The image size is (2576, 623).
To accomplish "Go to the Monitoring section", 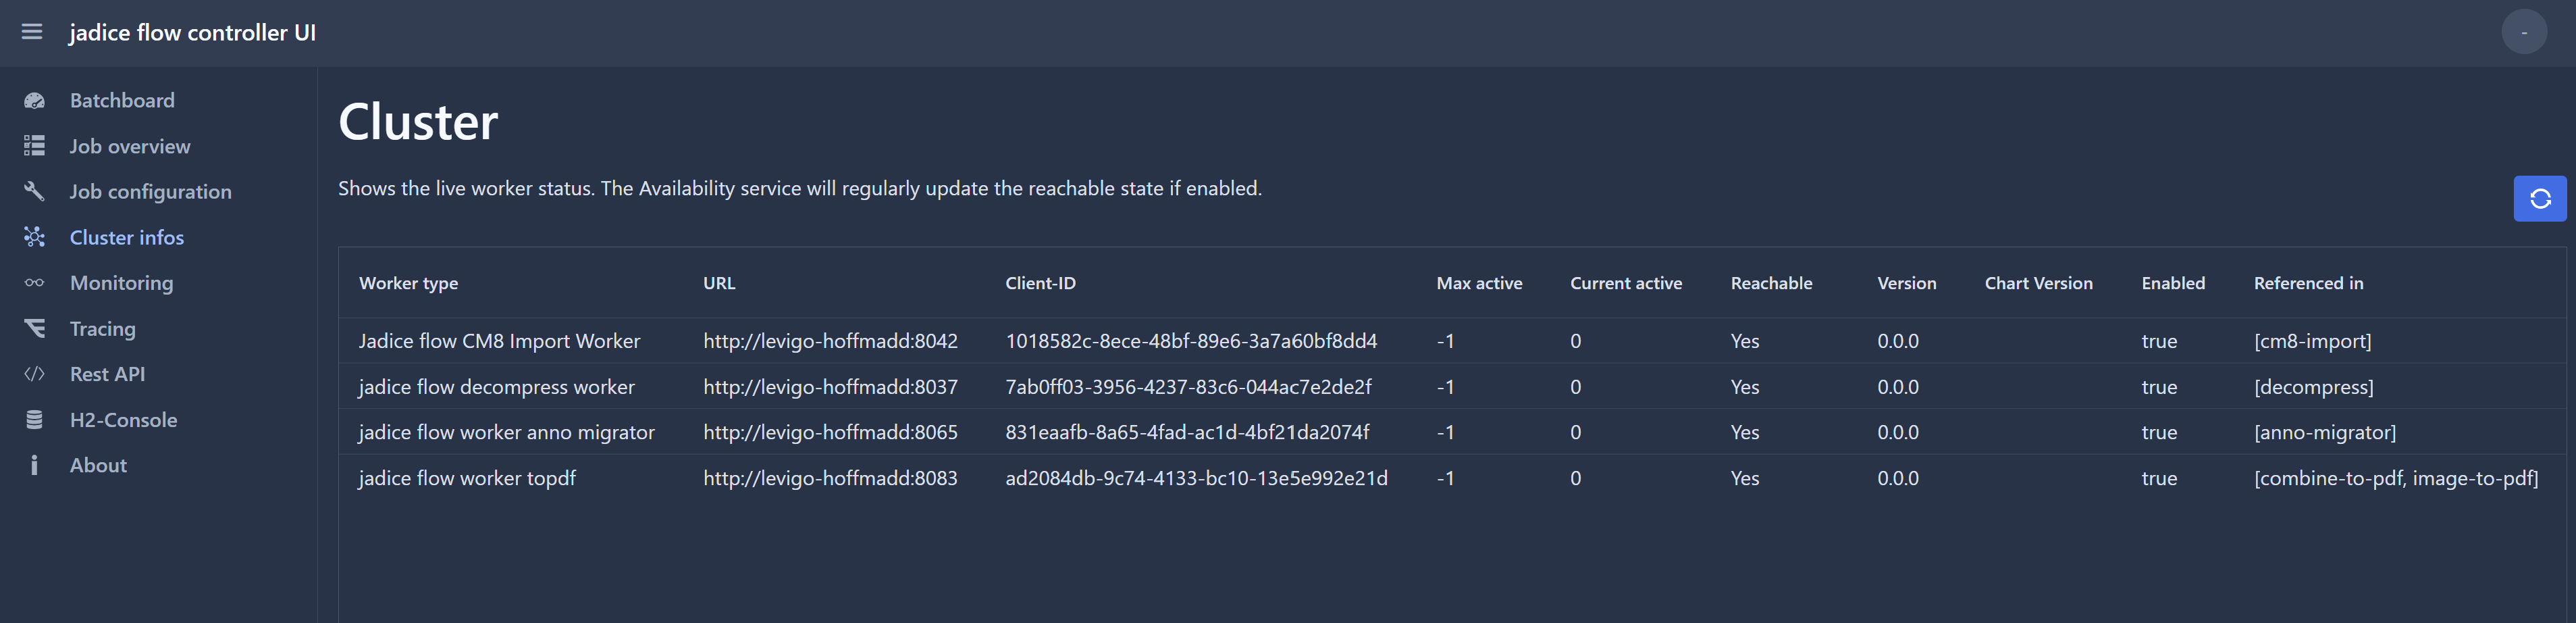I will (121, 283).
